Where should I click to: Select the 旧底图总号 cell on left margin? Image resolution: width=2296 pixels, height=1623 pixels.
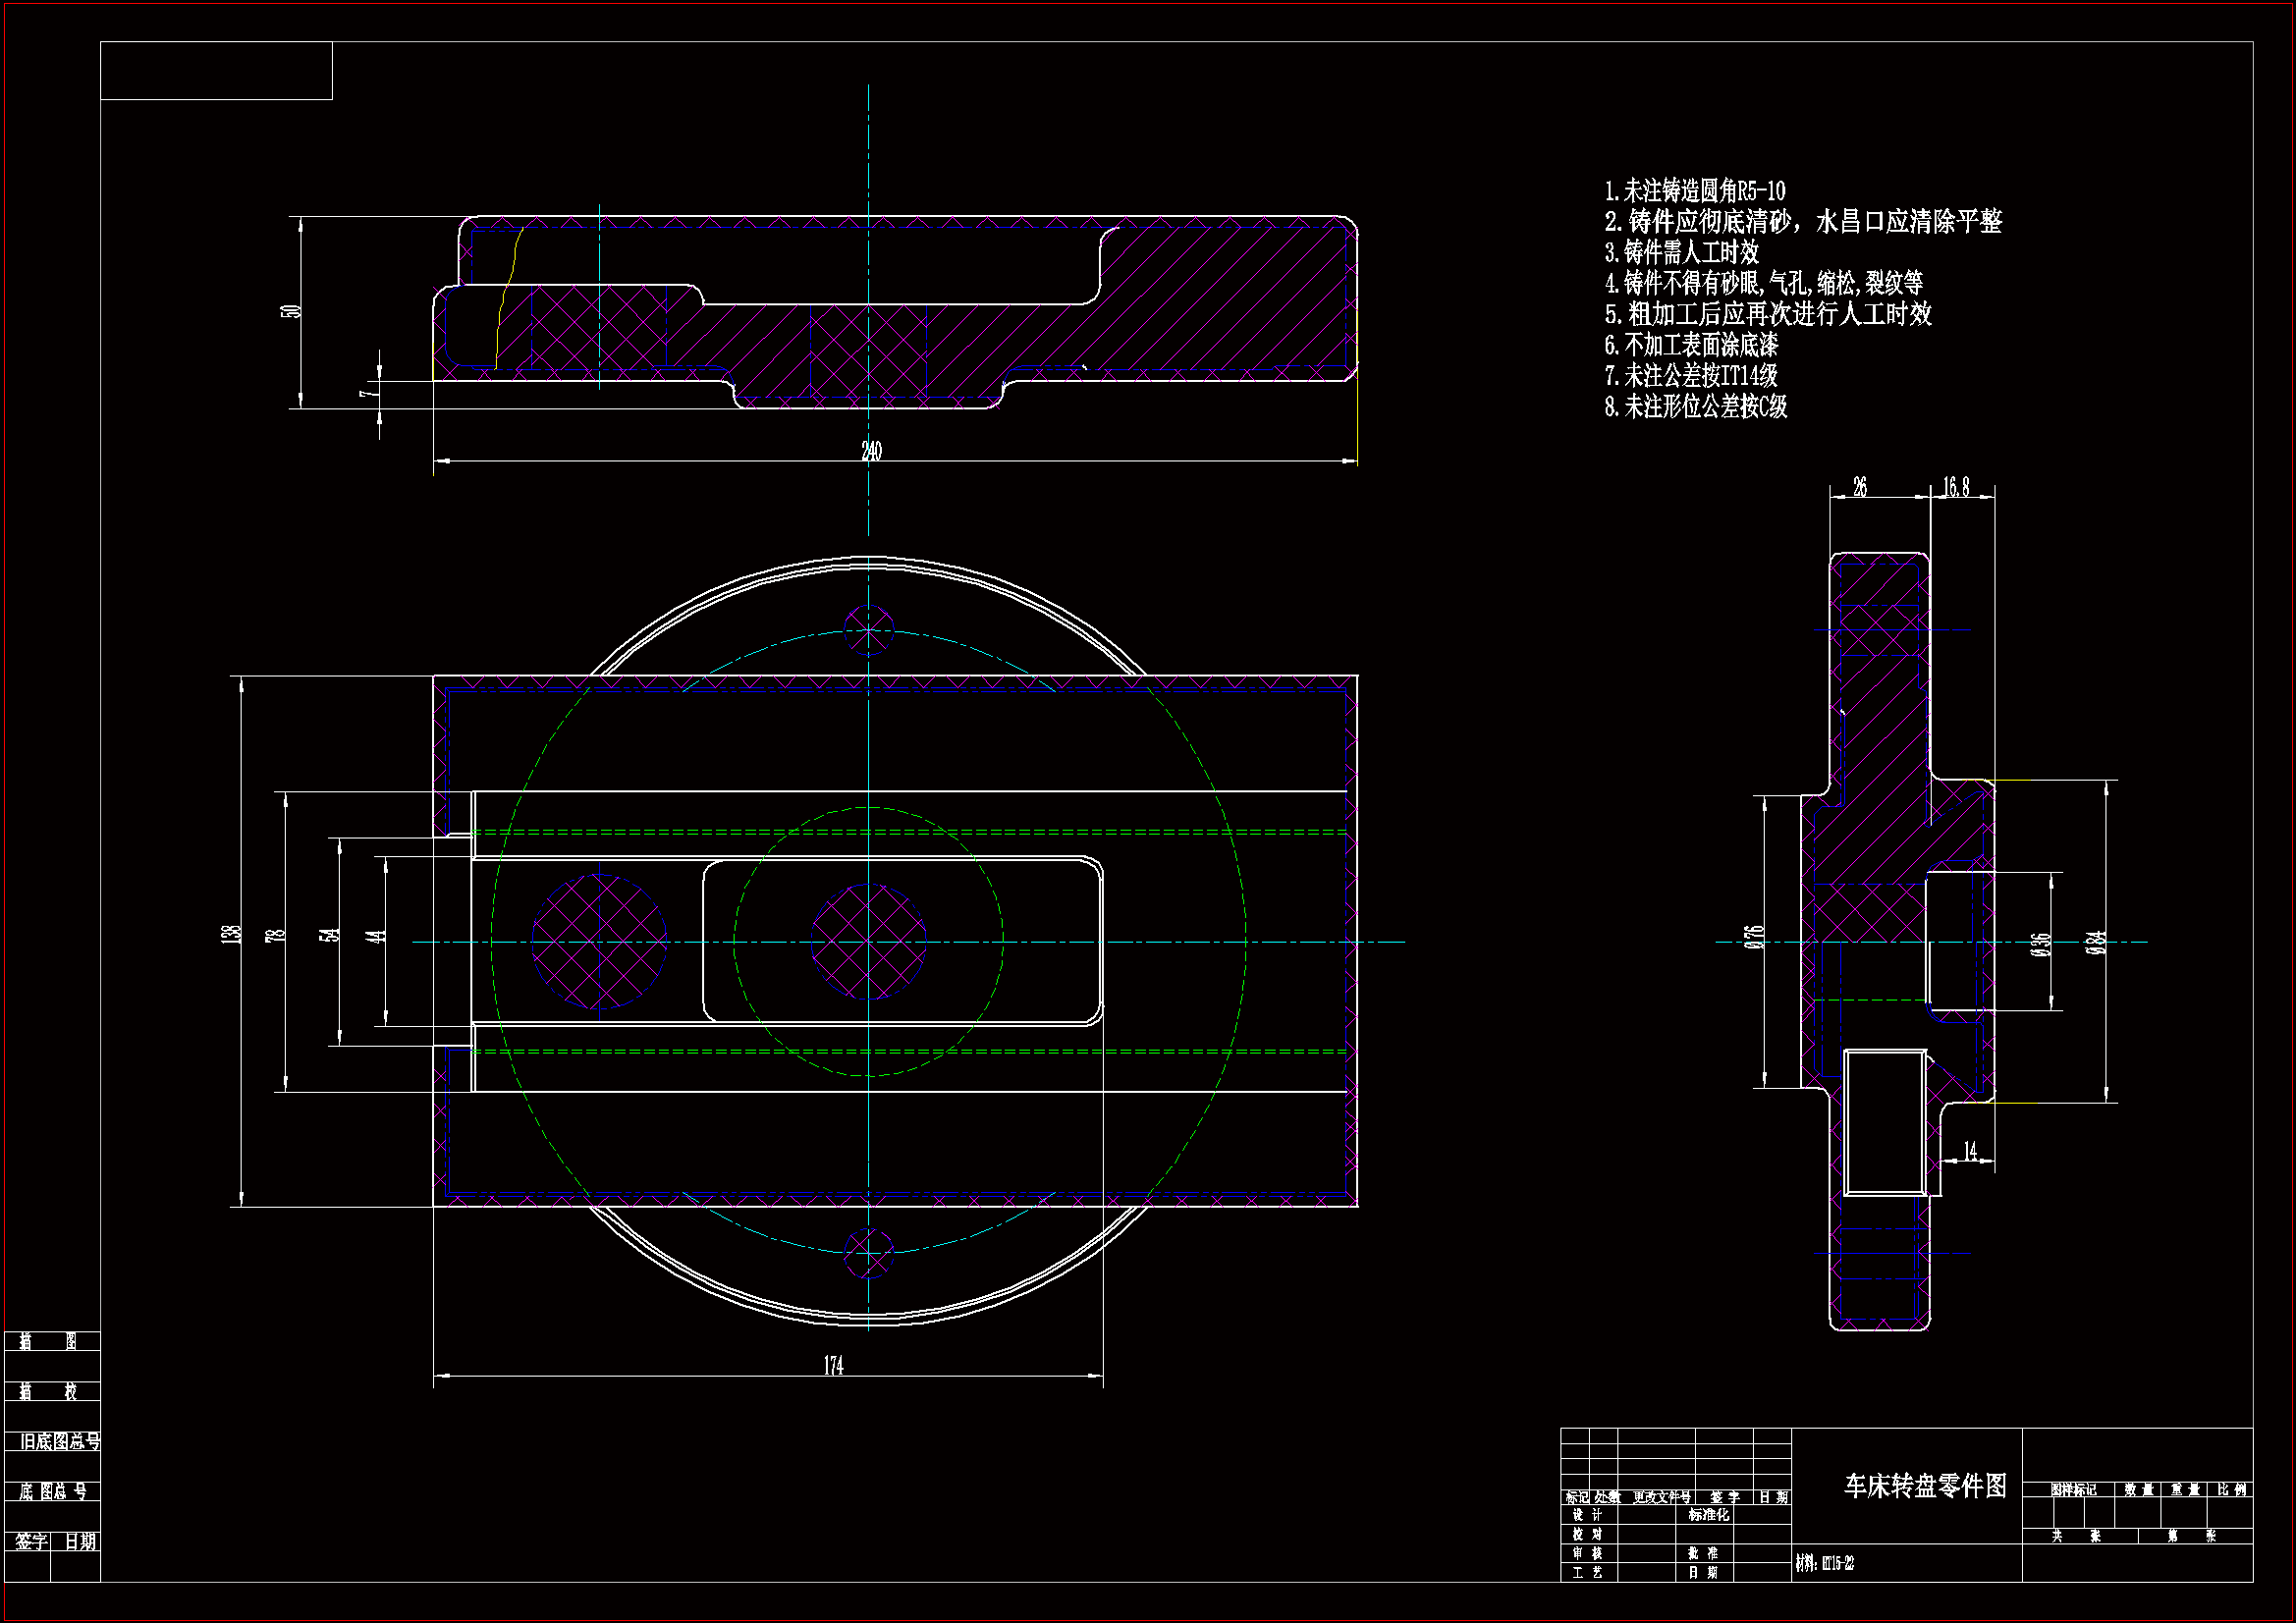click(60, 1441)
